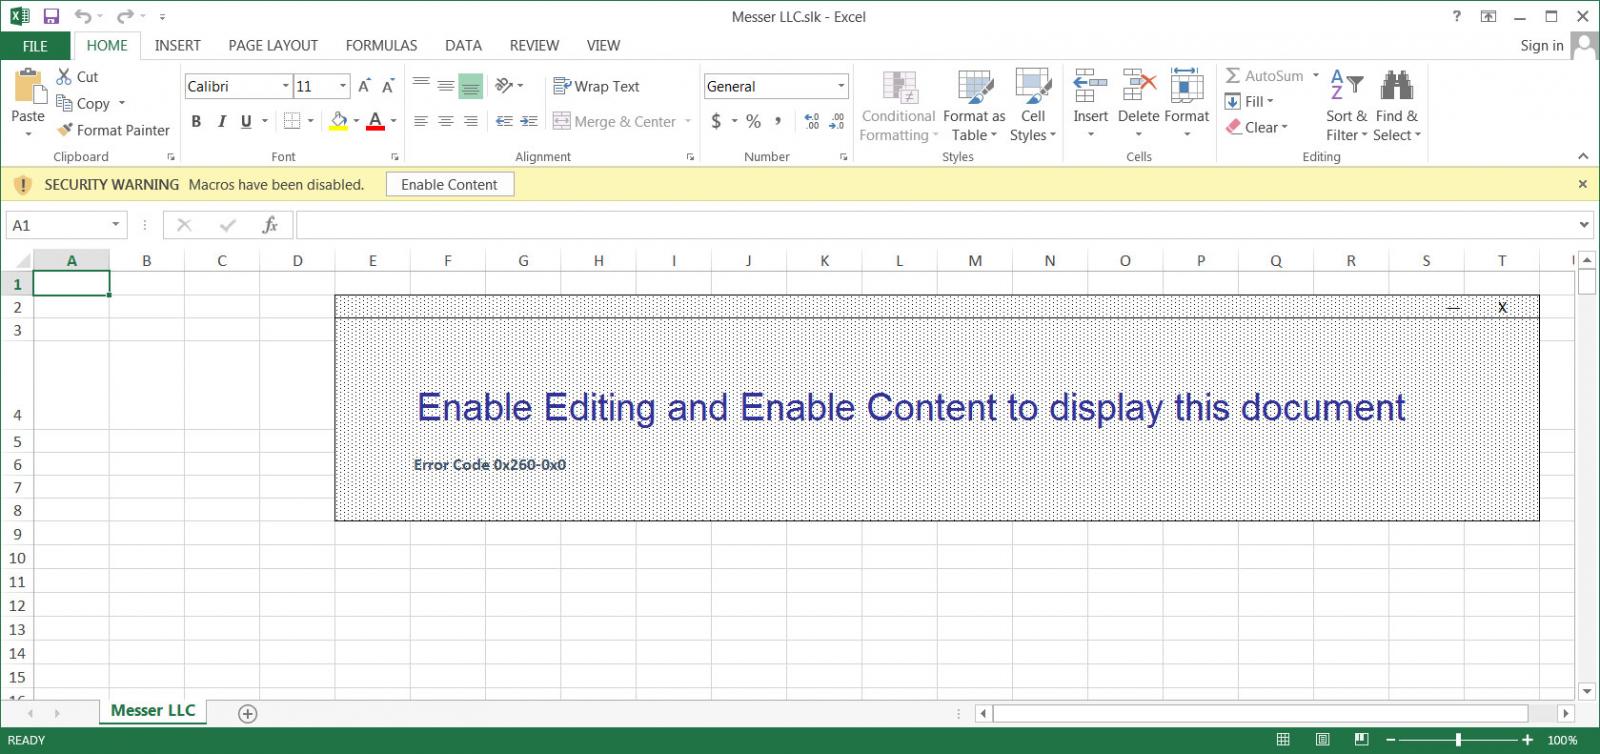Increase decimal places

812,121
